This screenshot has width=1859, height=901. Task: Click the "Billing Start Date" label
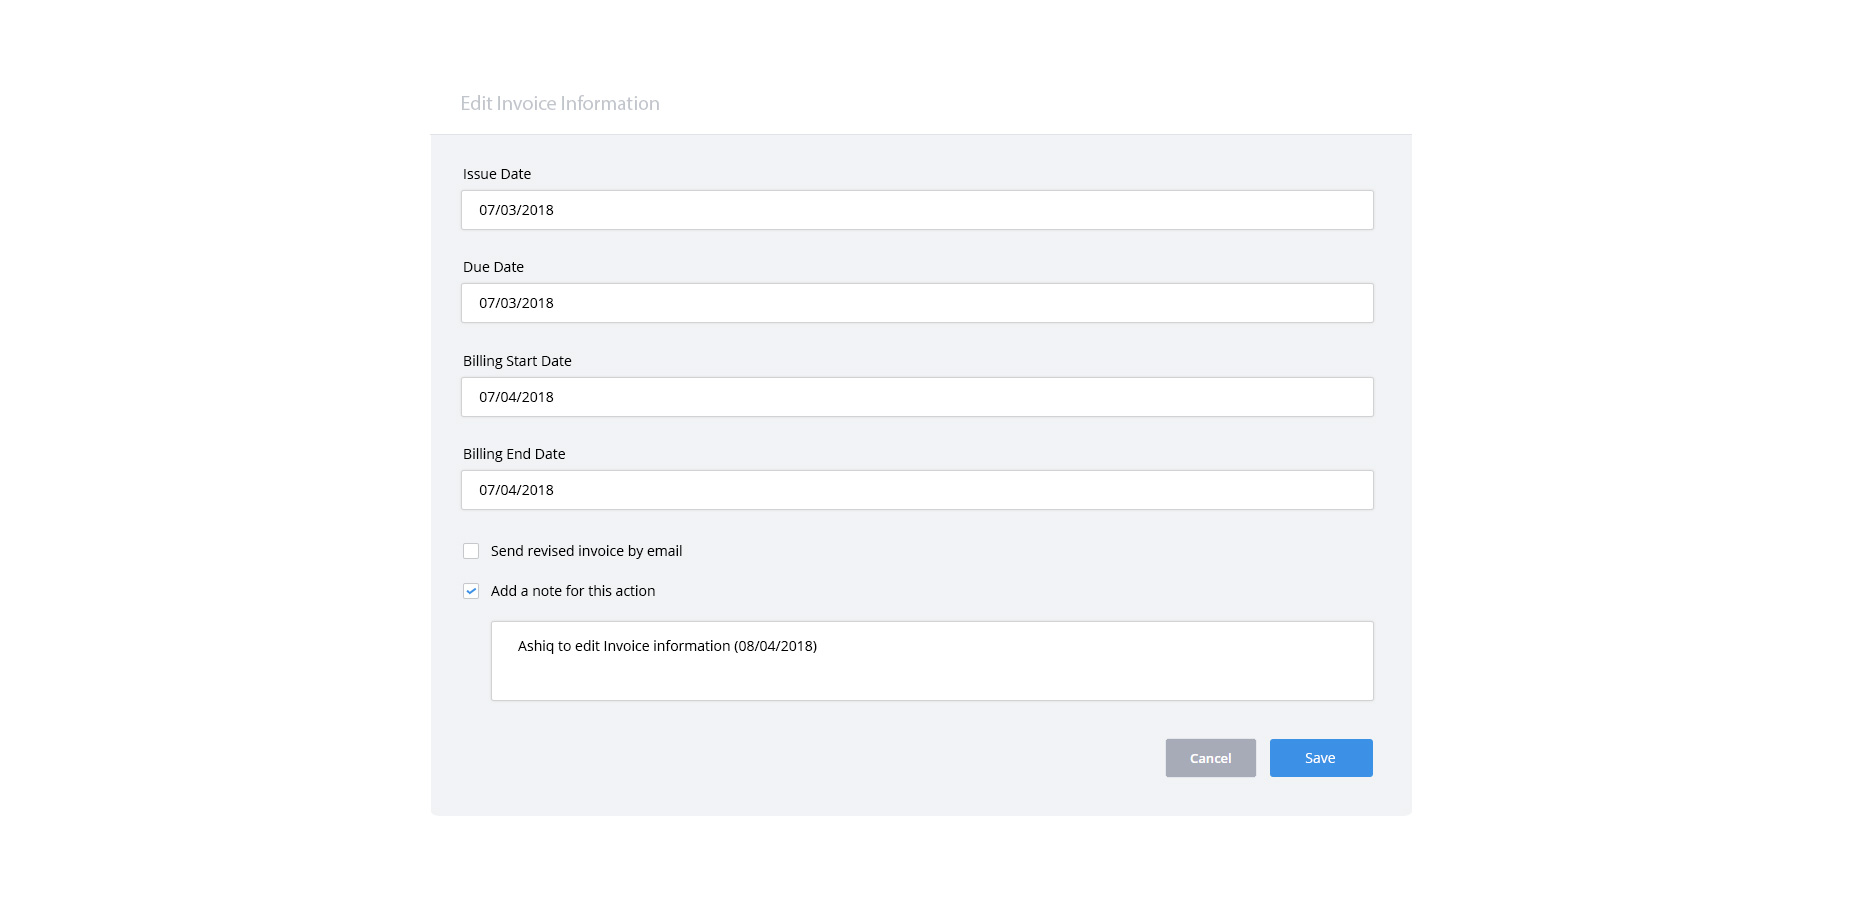point(517,361)
